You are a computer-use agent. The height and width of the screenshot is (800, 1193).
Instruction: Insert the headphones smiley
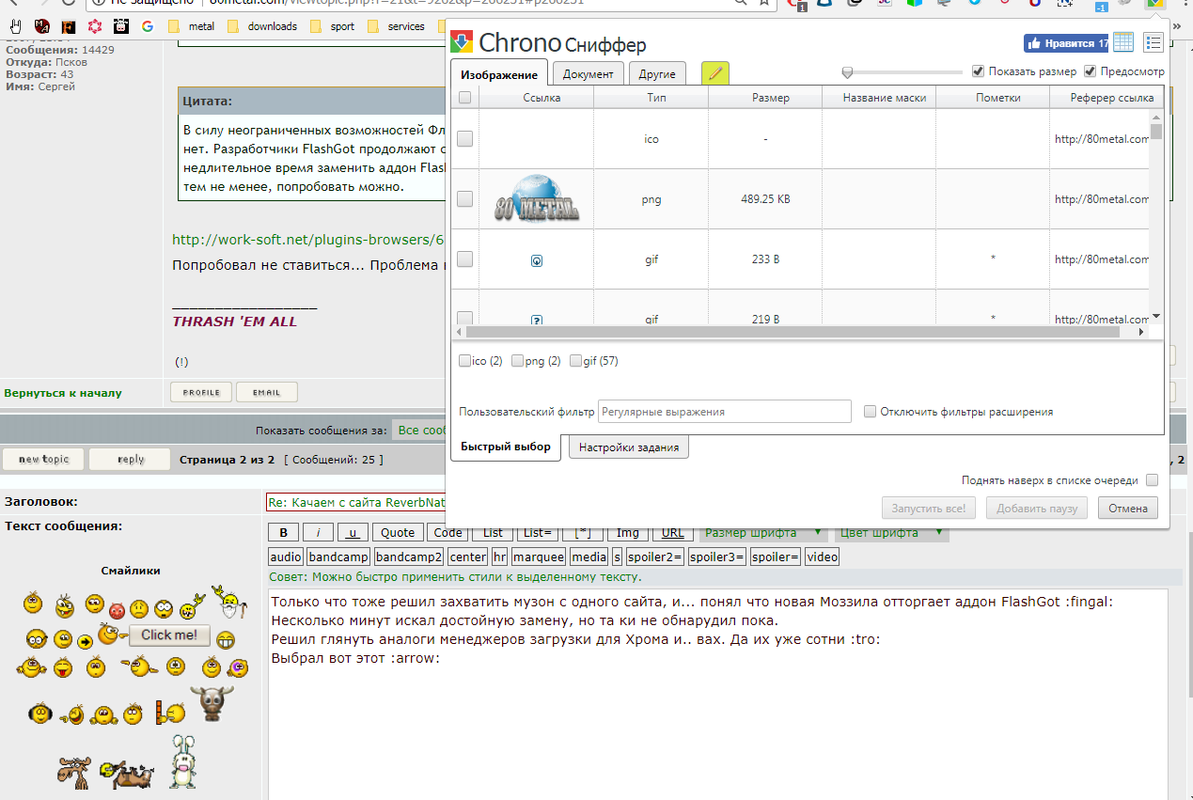40,713
